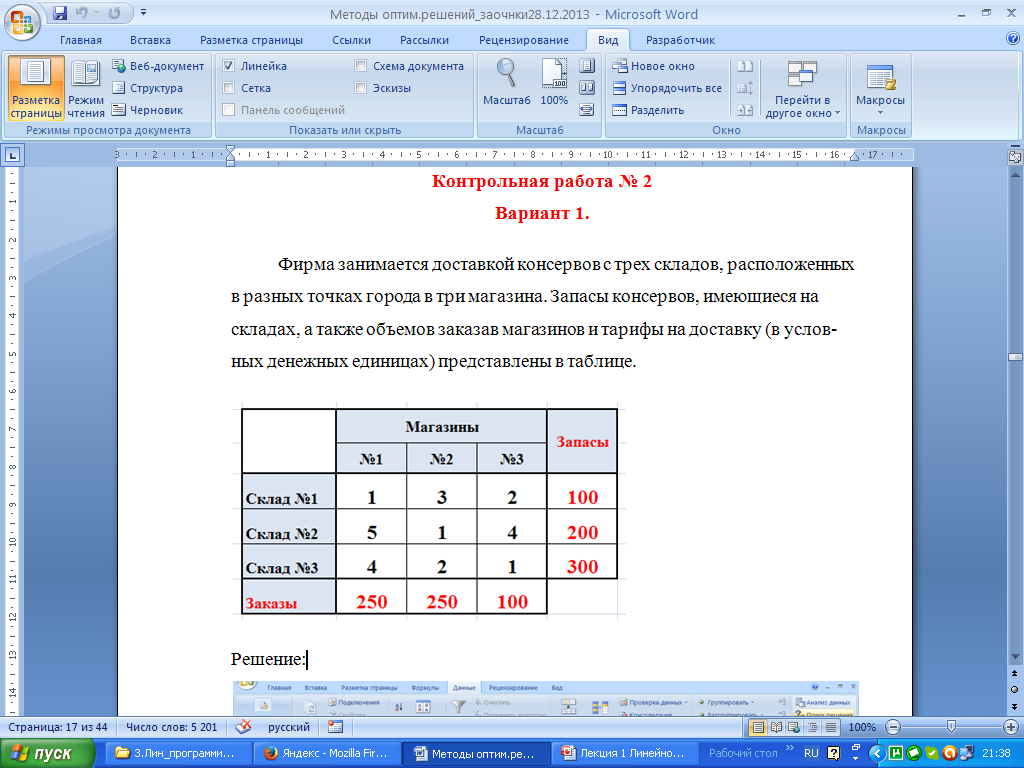Click the tab selector at ruler corner
This screenshot has width=1024, height=768.
tap(13, 155)
